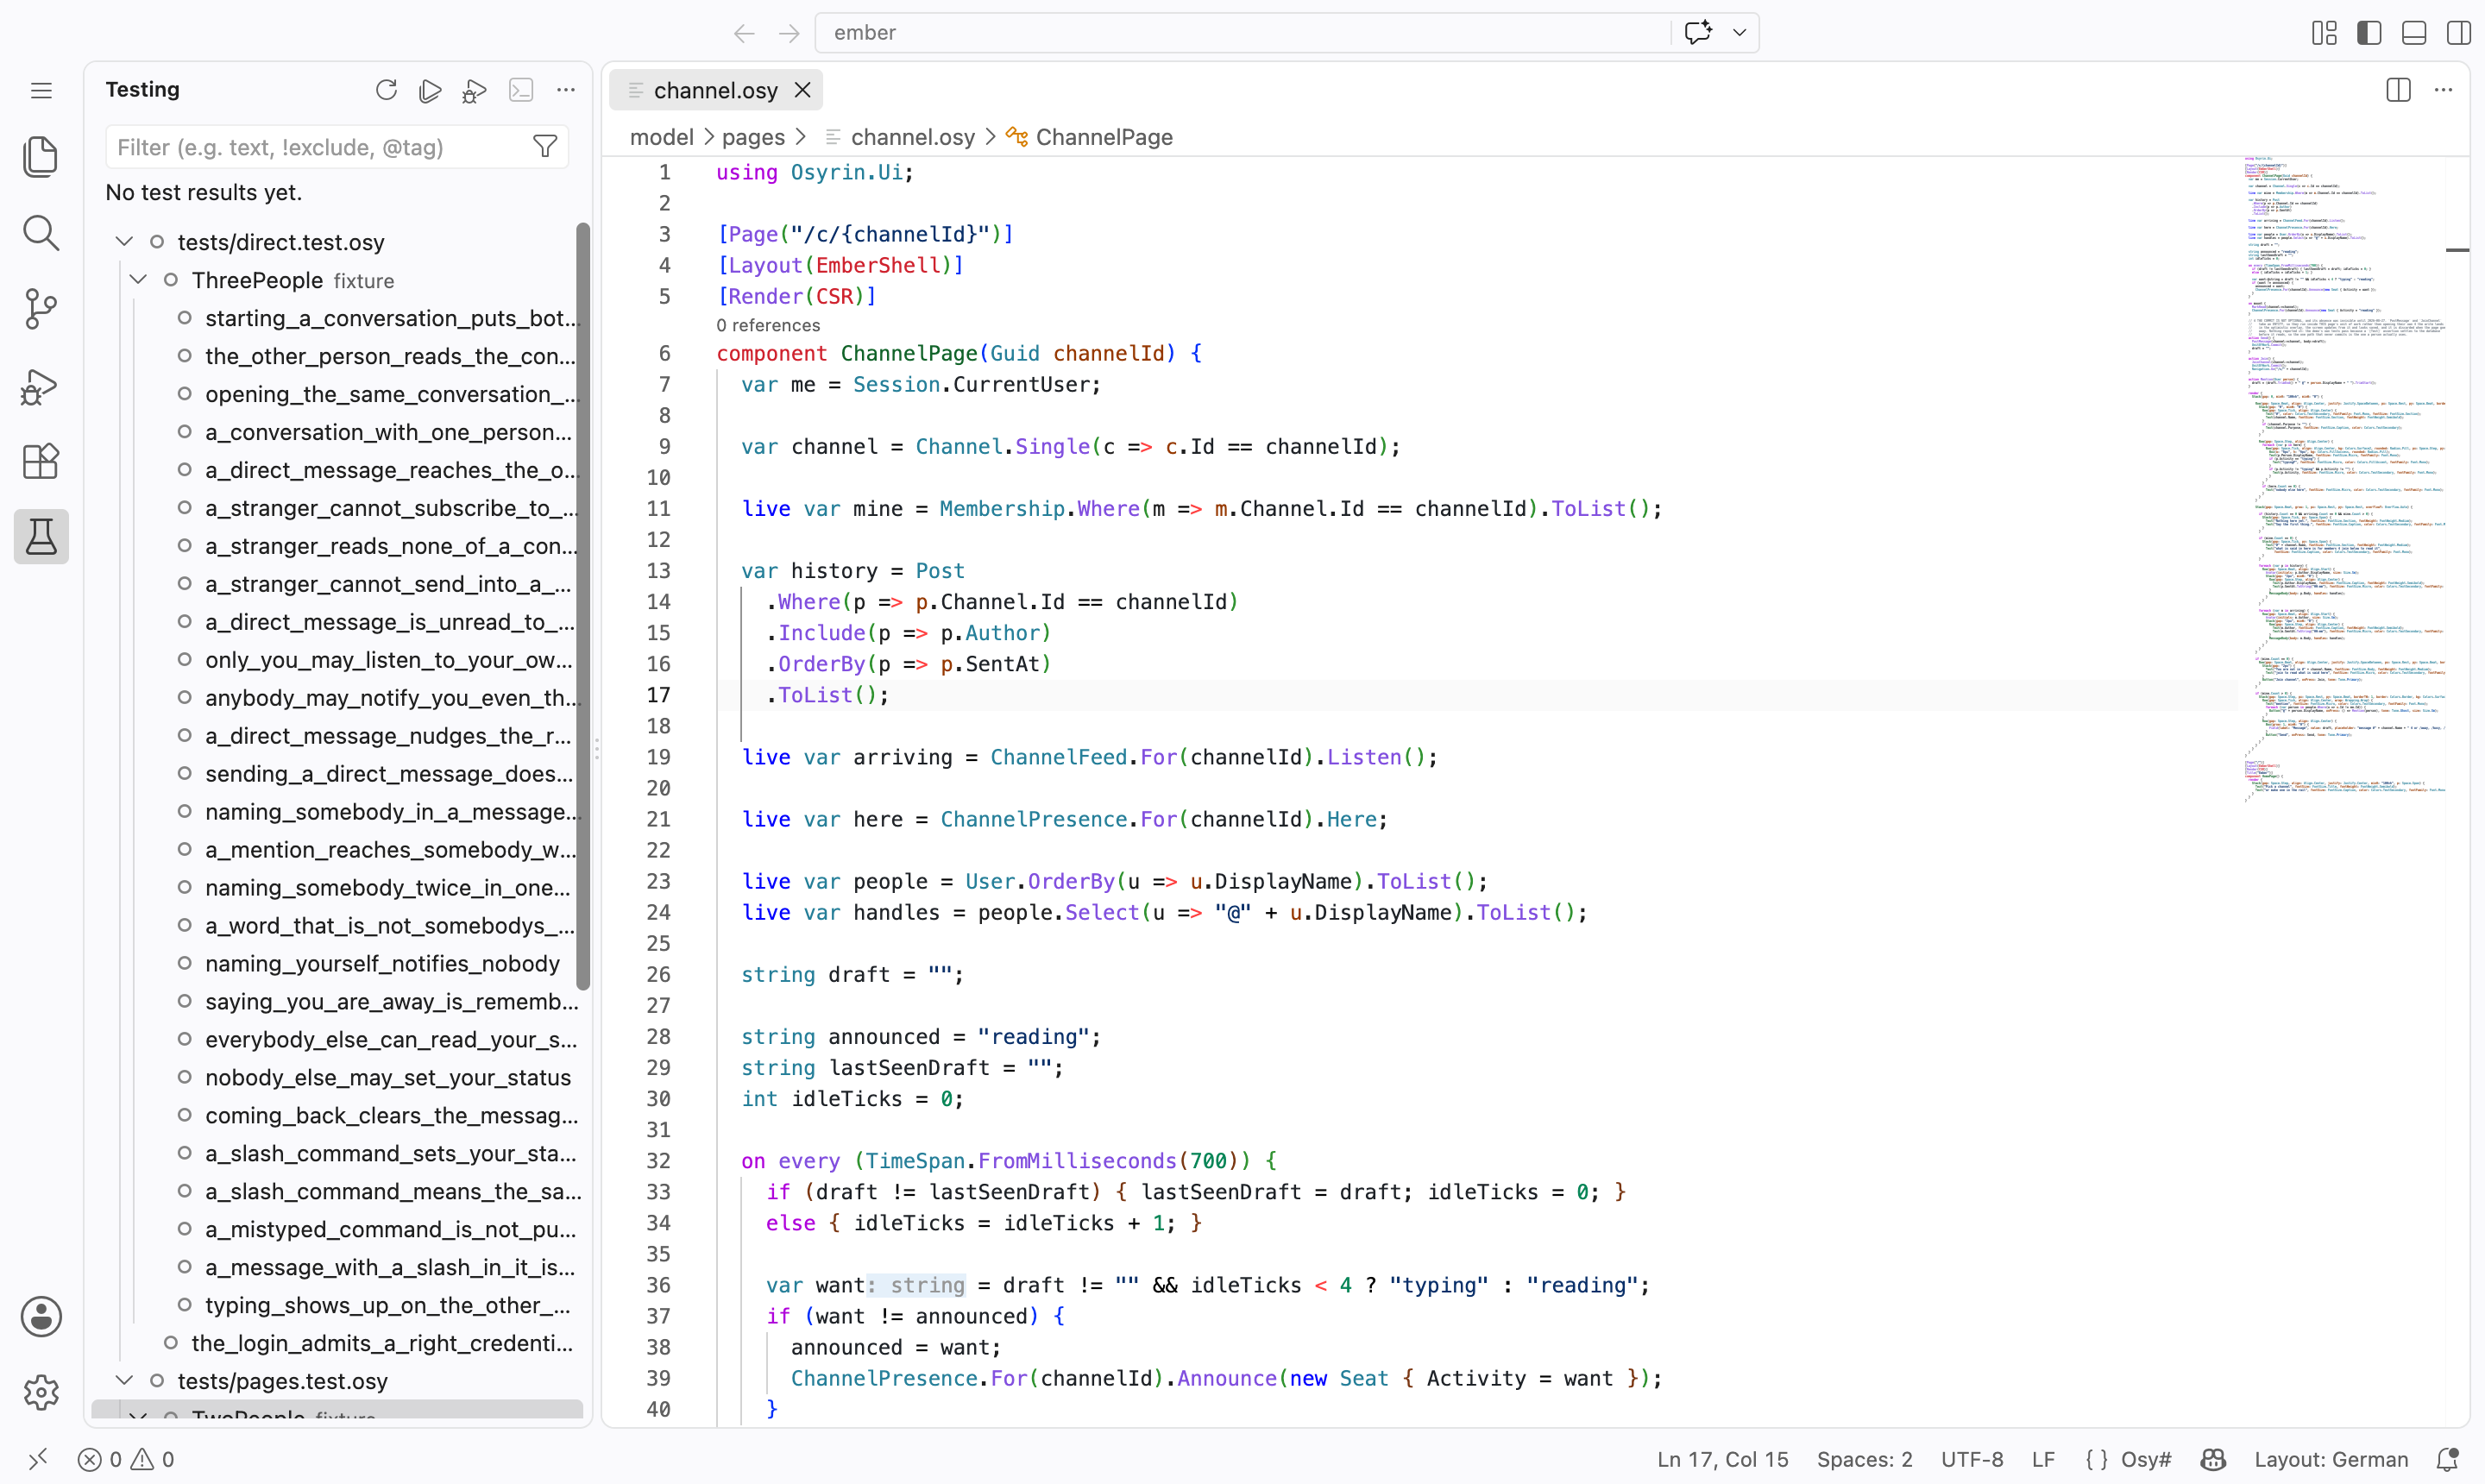Open the Accounts menu icon
Image resolution: width=2485 pixels, height=1484 pixels.
pos(41,1317)
